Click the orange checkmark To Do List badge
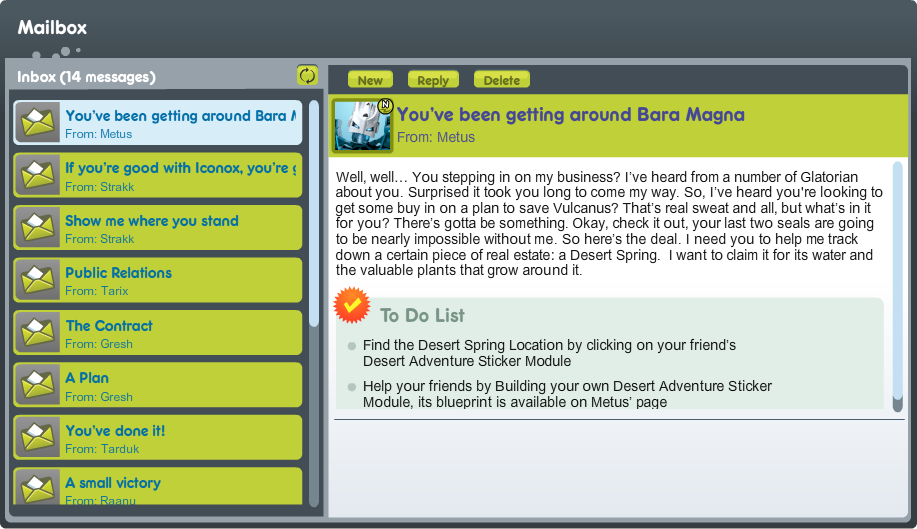Viewport: 917px width, 529px height. (352, 305)
